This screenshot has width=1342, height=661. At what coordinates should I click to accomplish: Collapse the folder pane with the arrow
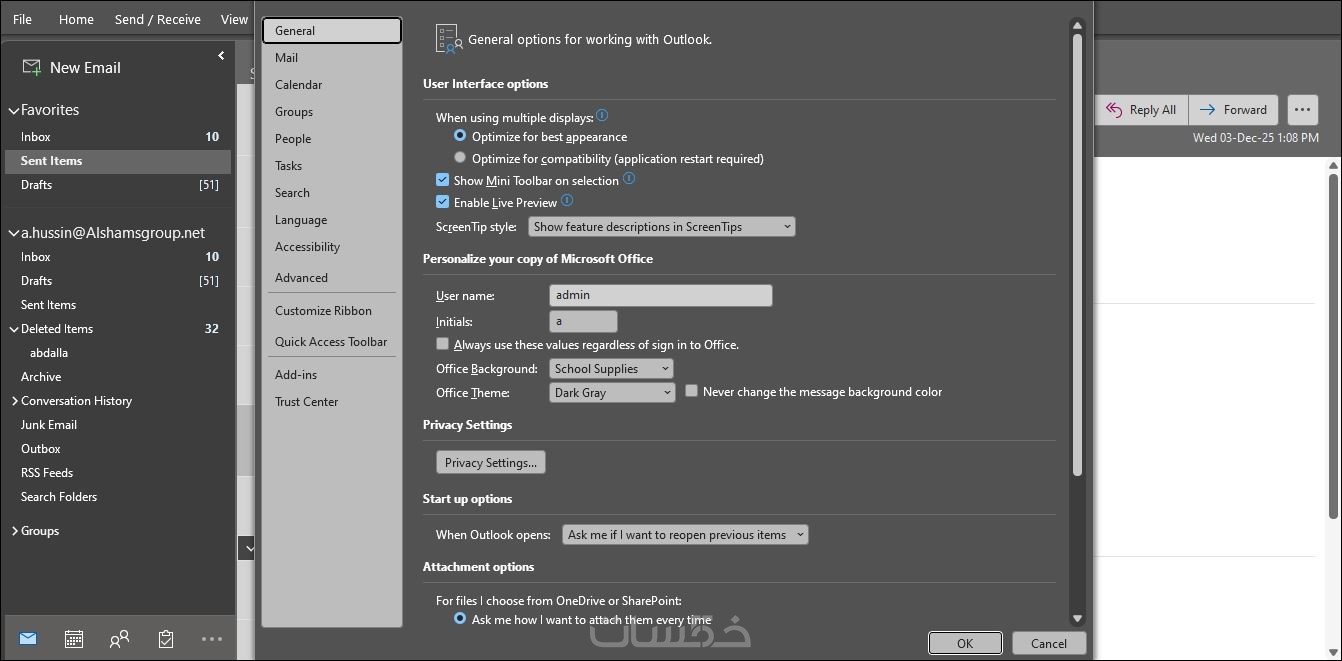pyautogui.click(x=221, y=56)
